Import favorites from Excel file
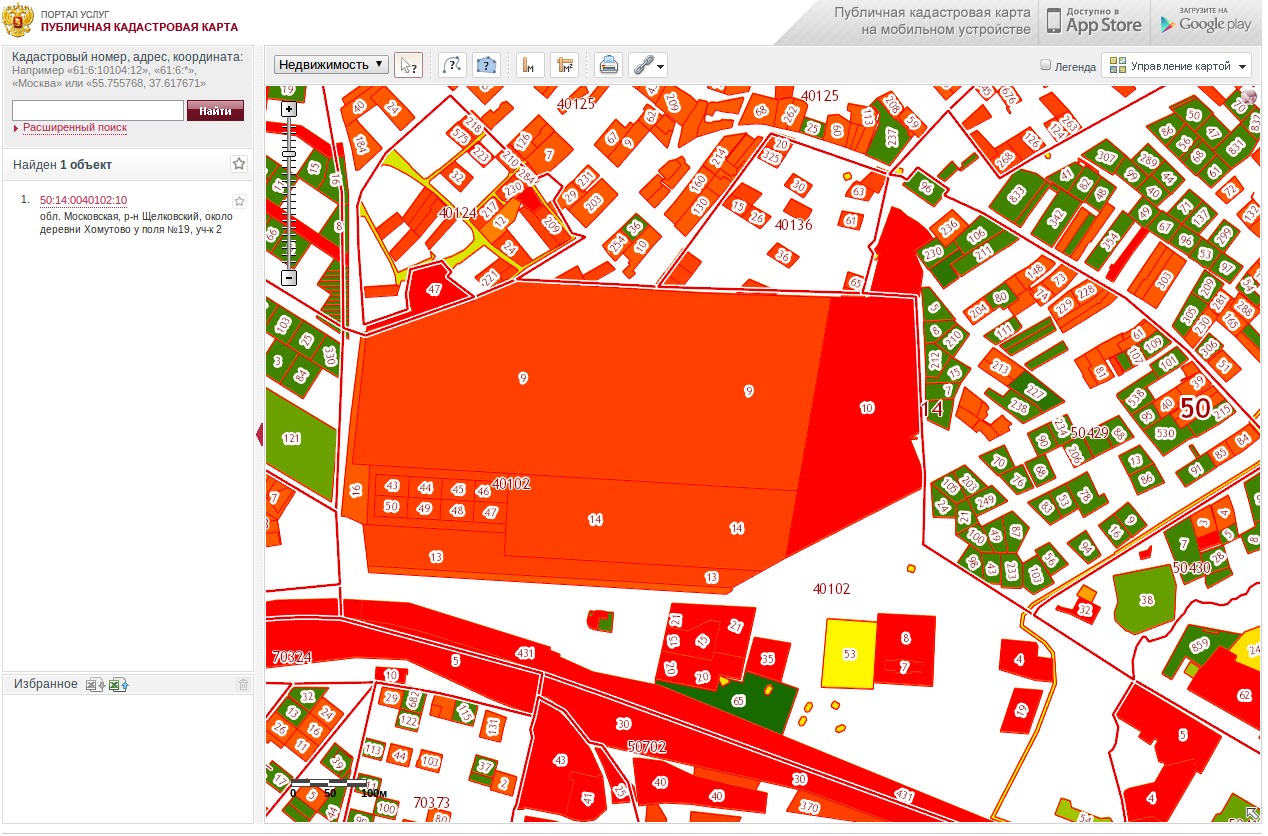This screenshot has width=1268, height=836. pos(119,685)
